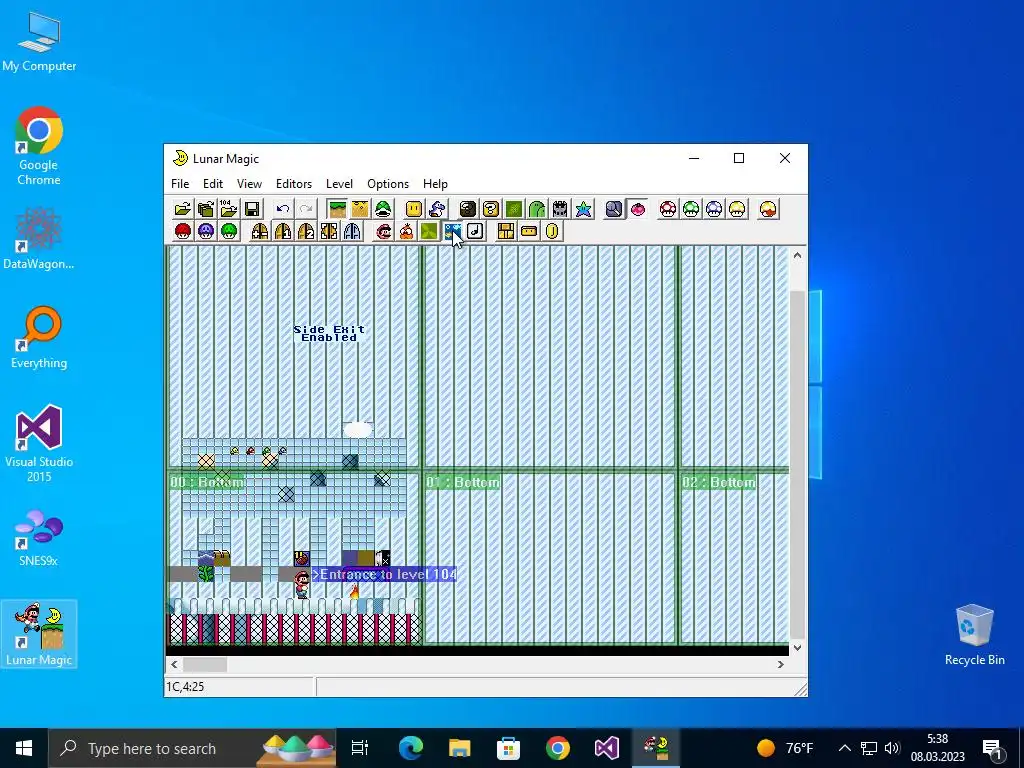The height and width of the screenshot is (768, 1024).
Task: Click the vertical scrollbar up arrow
Action: click(797, 255)
